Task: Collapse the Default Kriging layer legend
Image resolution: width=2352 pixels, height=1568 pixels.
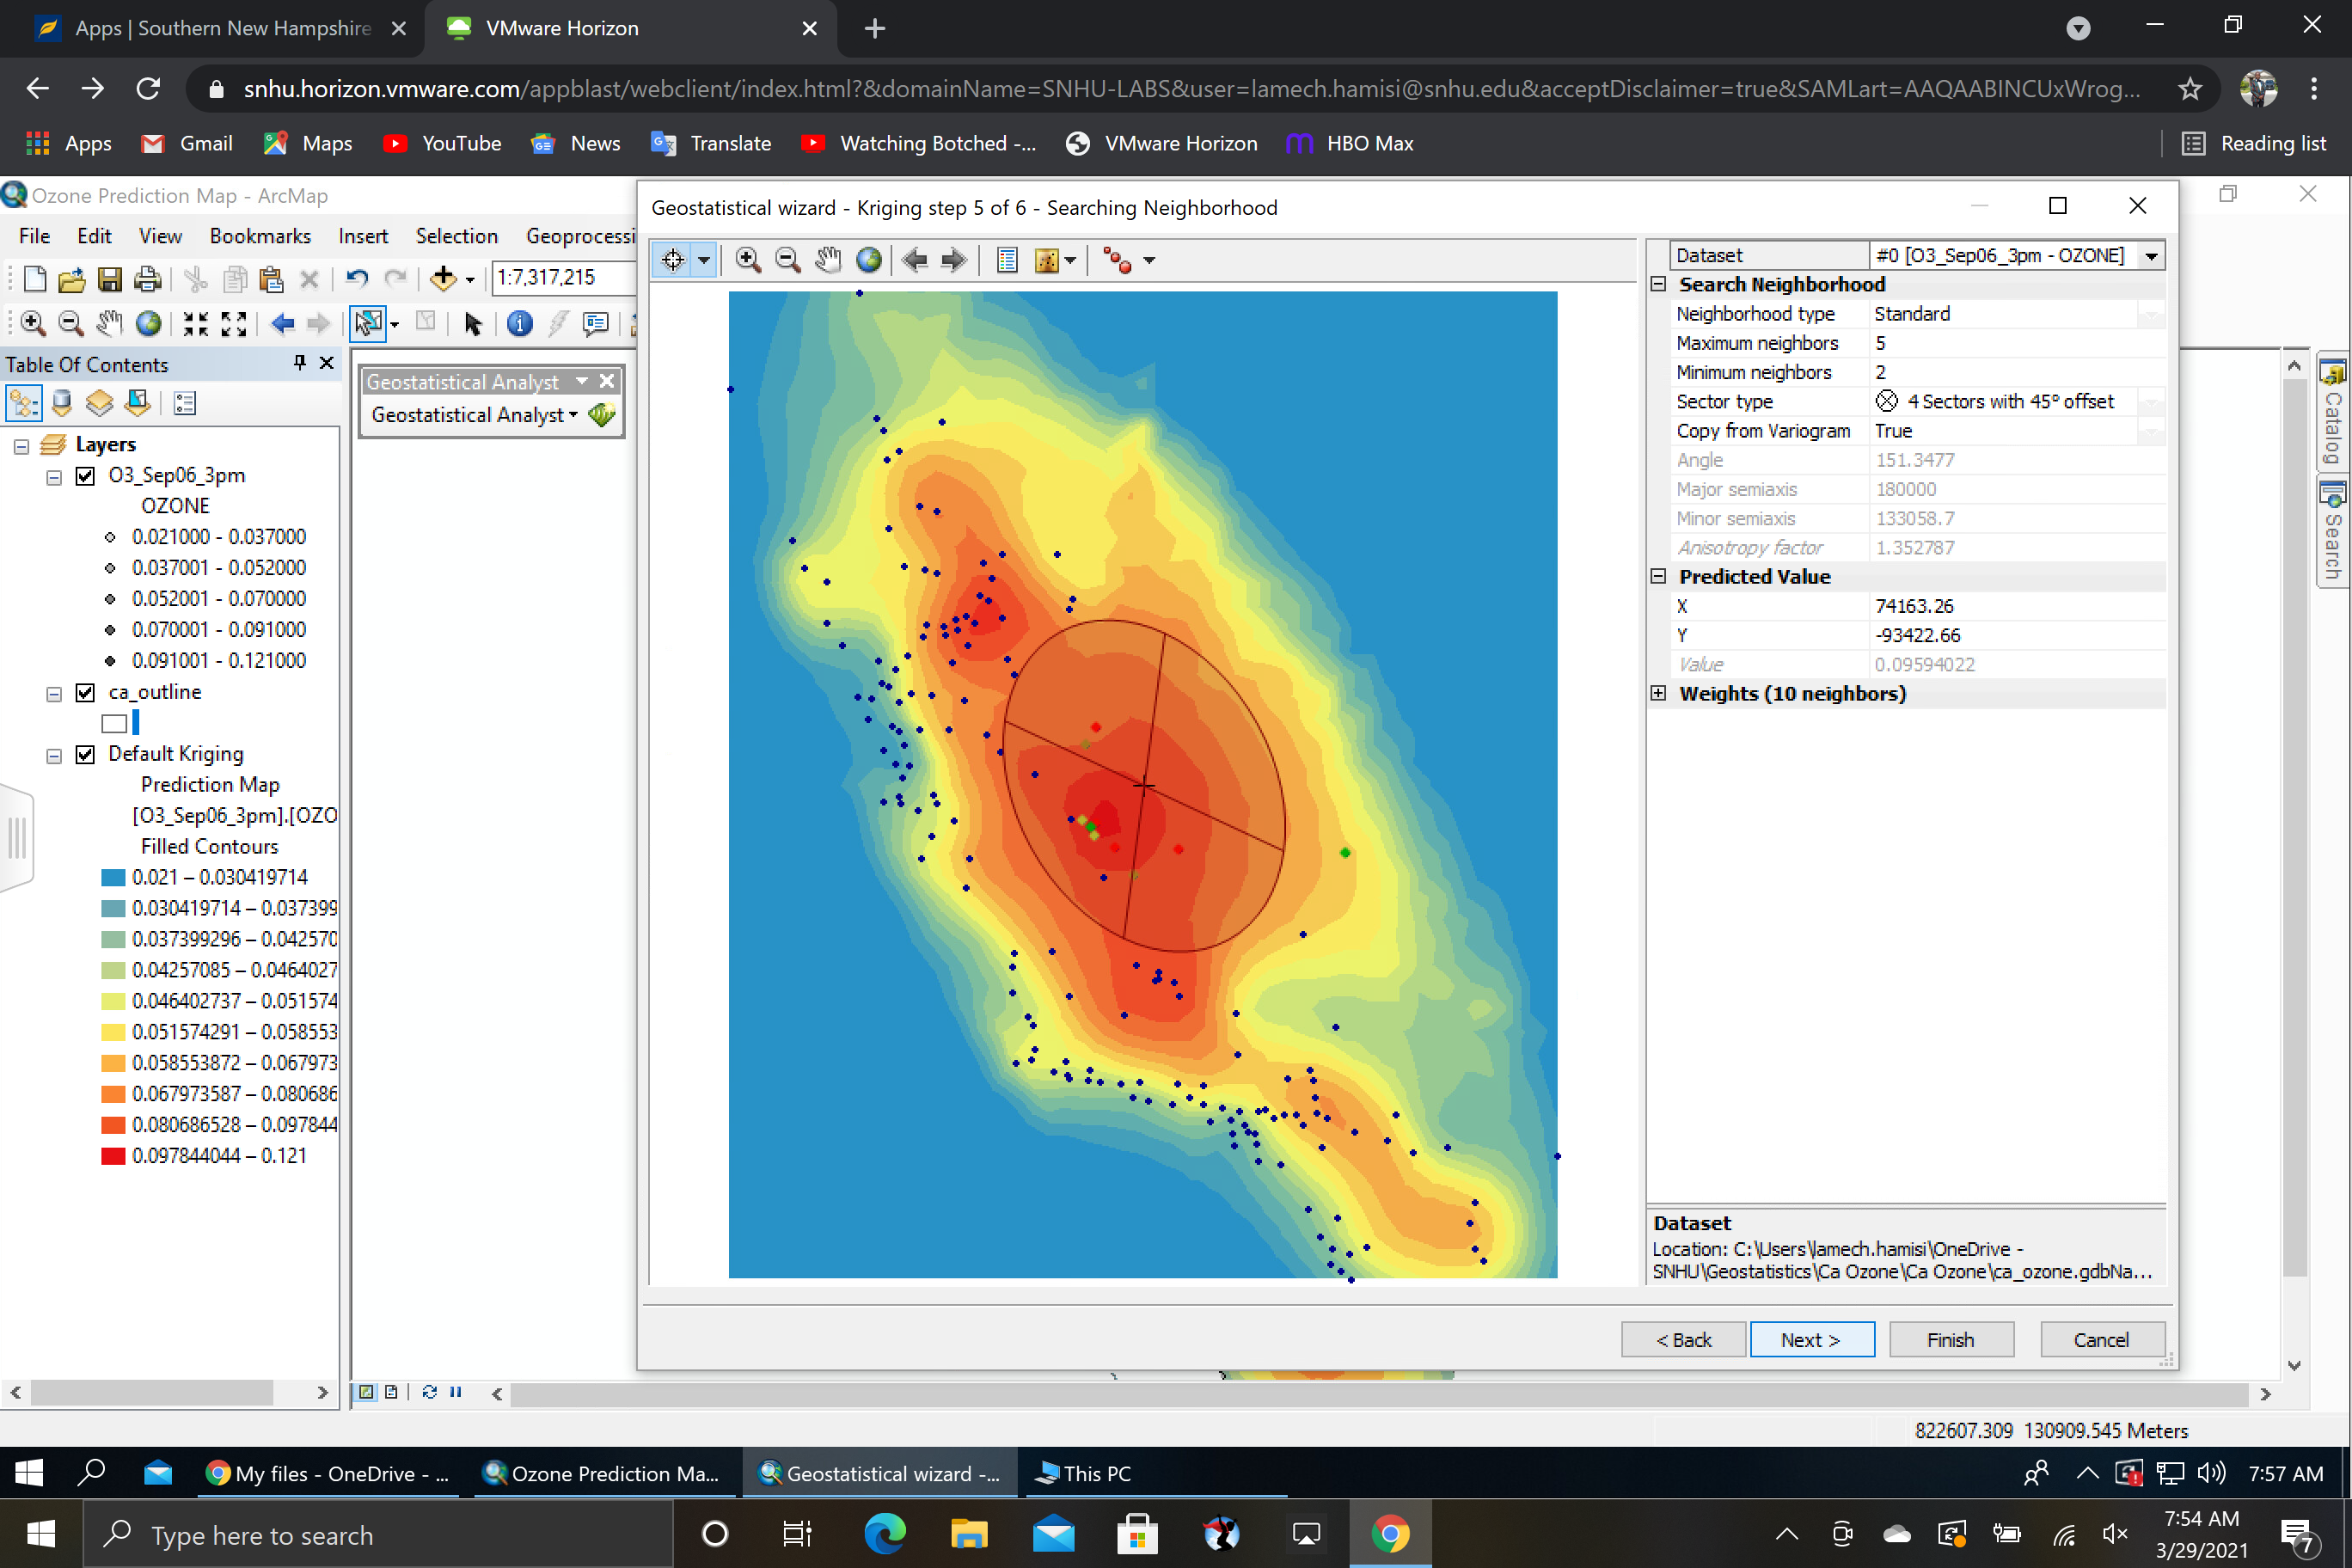Action: click(x=54, y=756)
